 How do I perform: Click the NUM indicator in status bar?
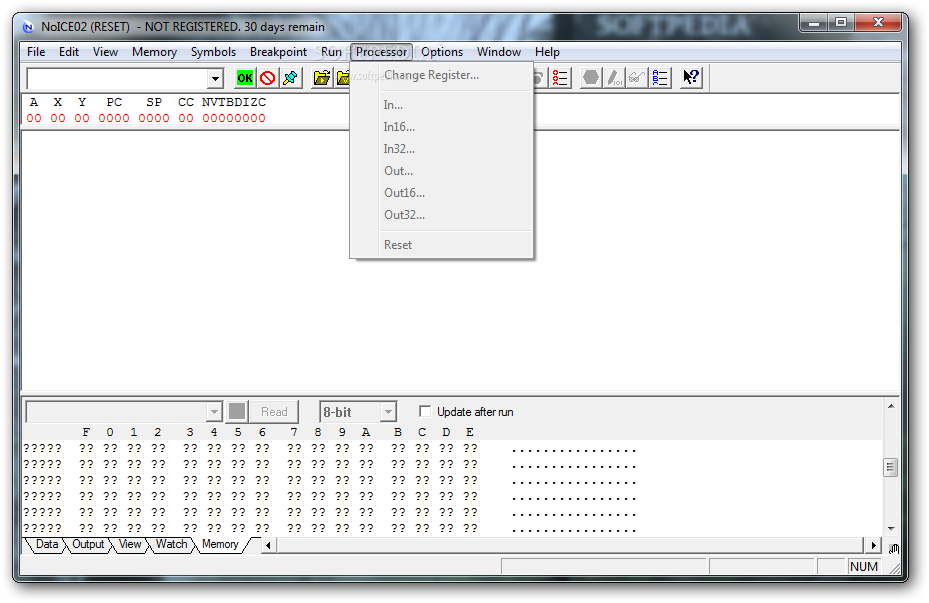[x=863, y=567]
